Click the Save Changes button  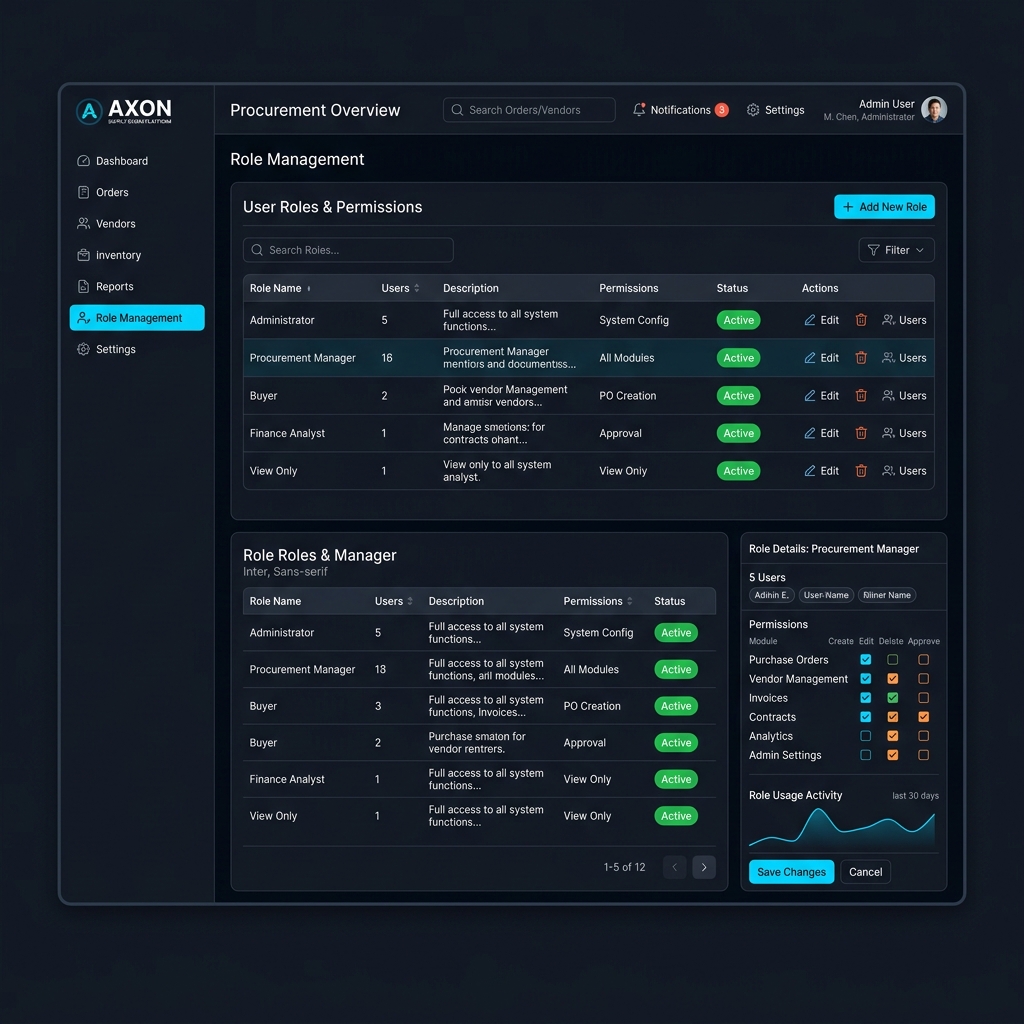(791, 872)
